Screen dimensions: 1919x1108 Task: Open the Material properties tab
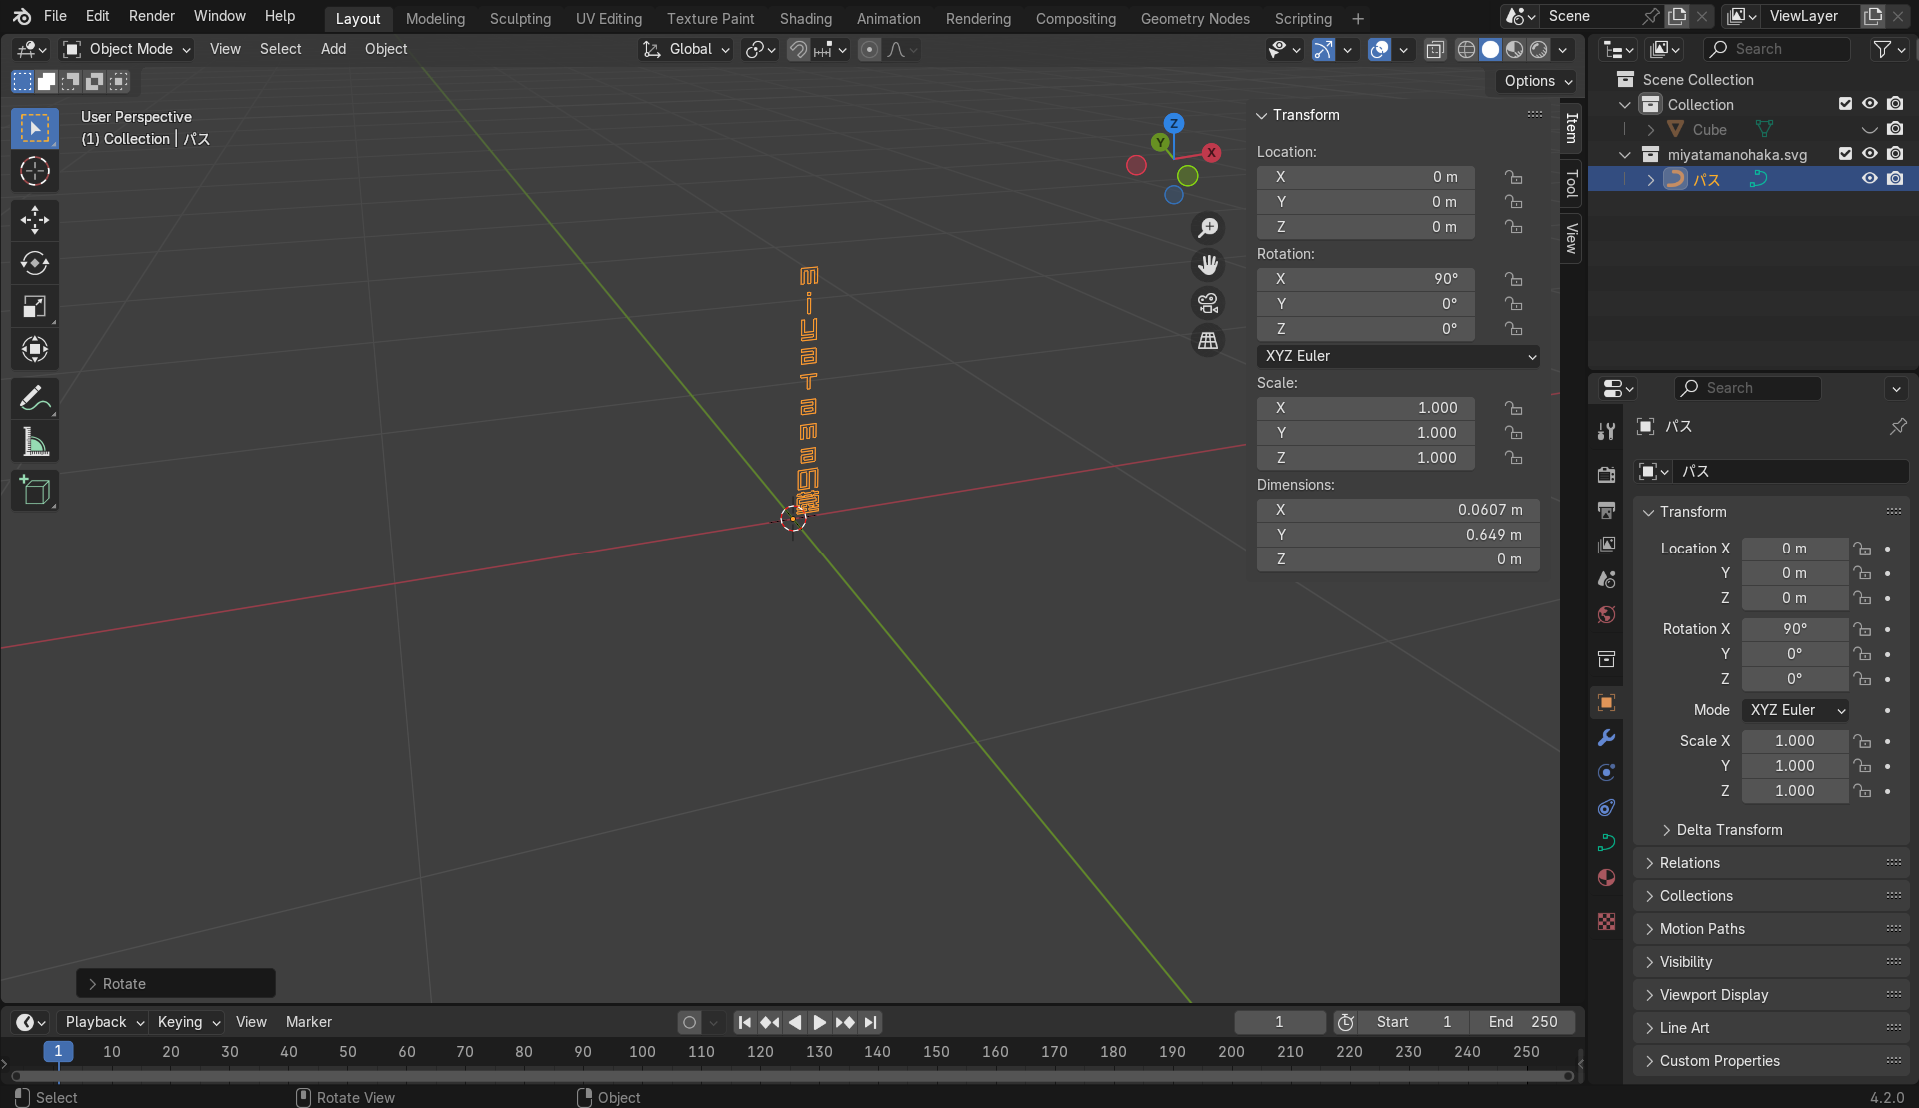tap(1606, 878)
